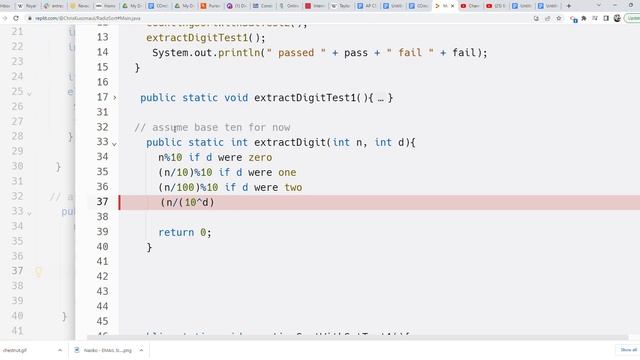Screen dimensions: 640x360
Task: Click Show all downloads
Action: (628, 350)
